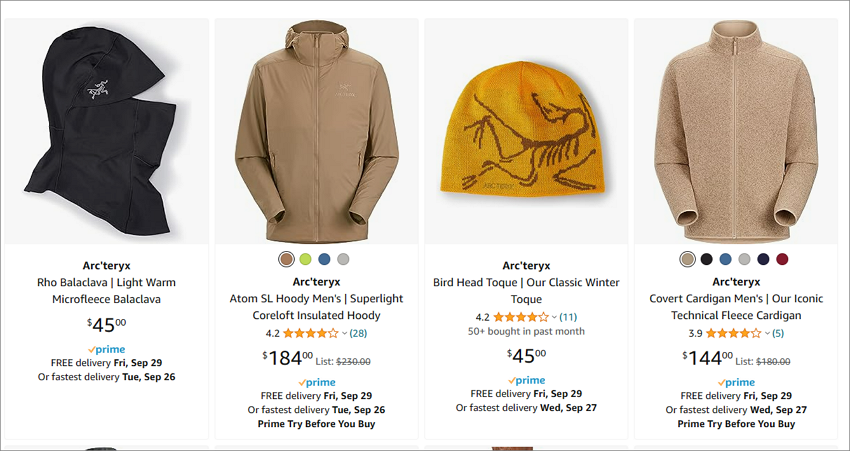Open Atom SL Hoody Men's product link
850x451 pixels.
point(316,307)
